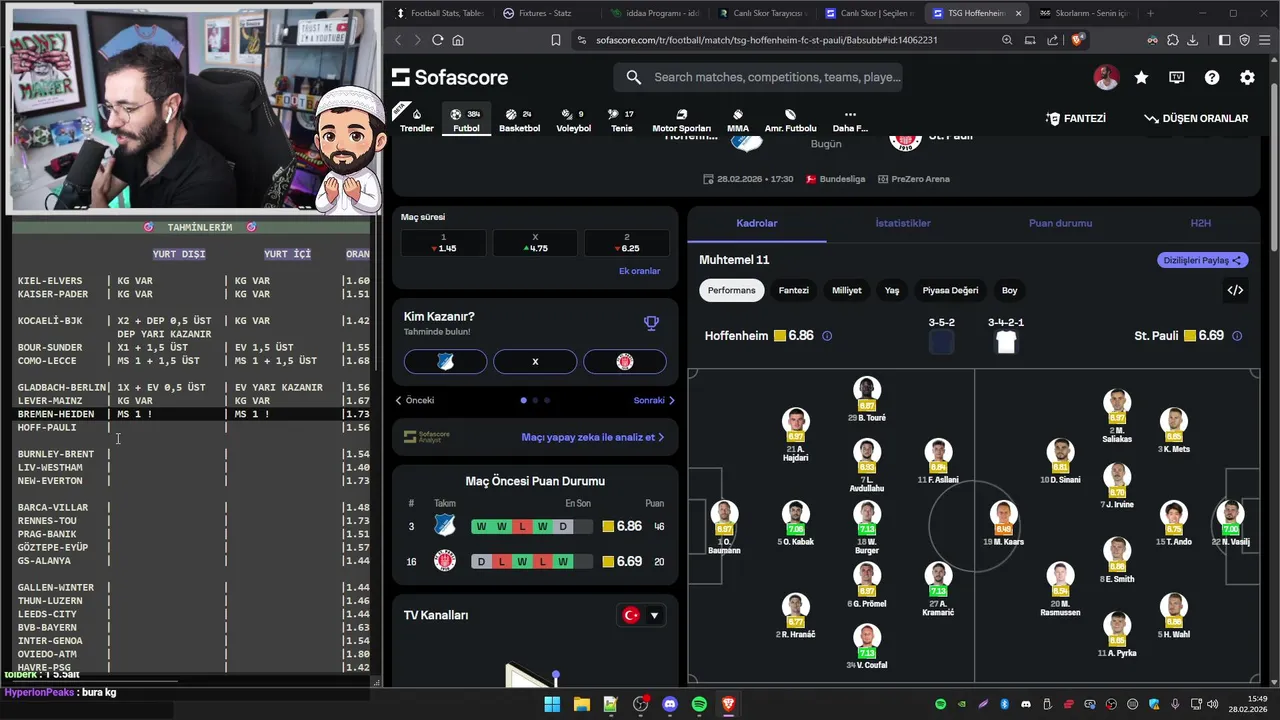Select the Fantezi filter chip
The image size is (1280, 720).
pos(794,290)
